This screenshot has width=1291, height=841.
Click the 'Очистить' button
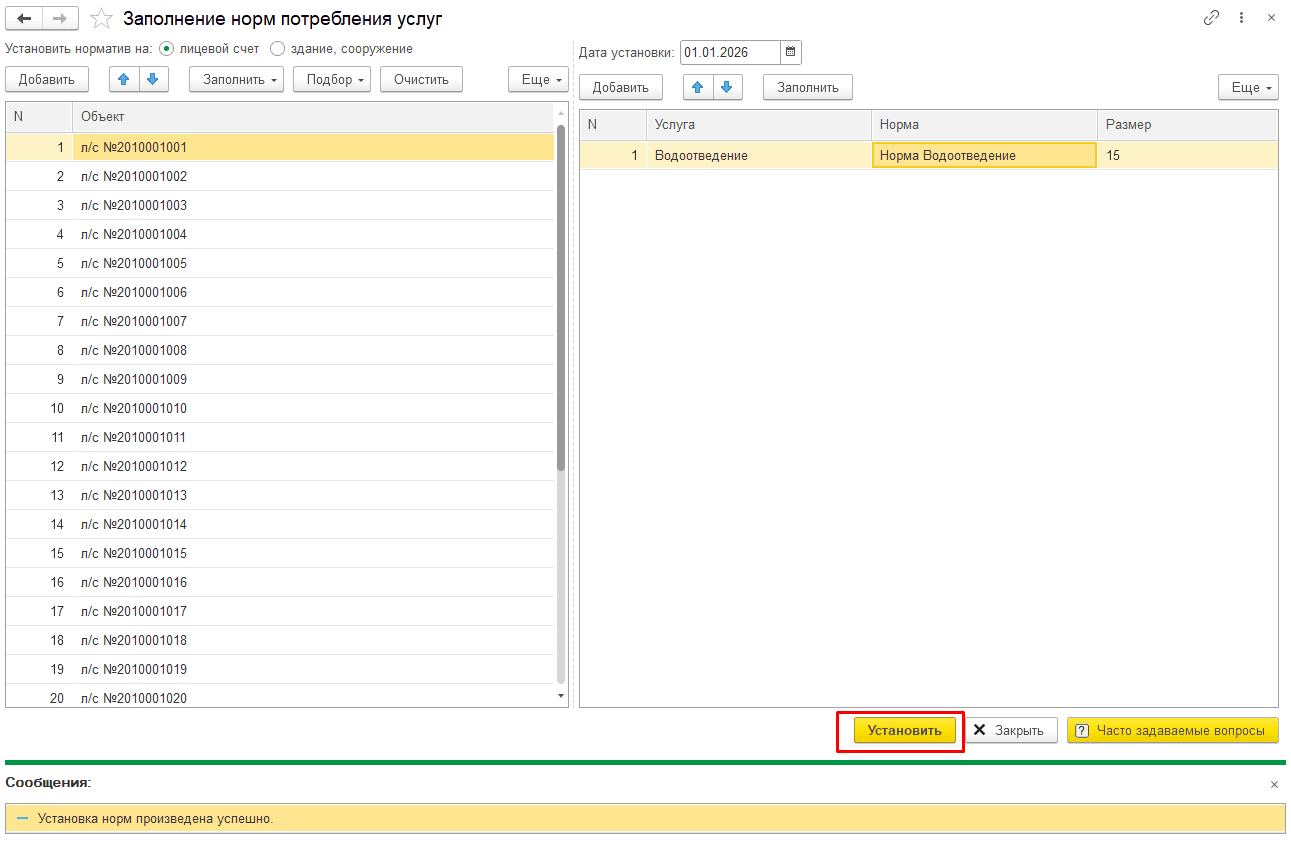pos(421,79)
